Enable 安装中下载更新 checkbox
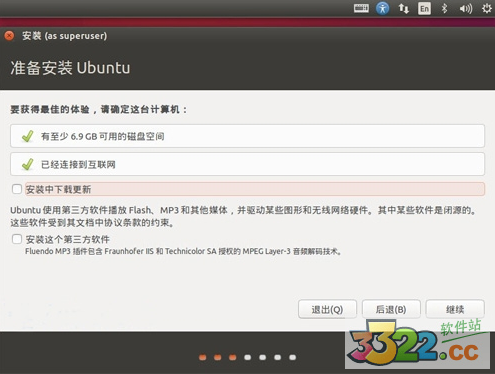 pyautogui.click(x=17, y=189)
